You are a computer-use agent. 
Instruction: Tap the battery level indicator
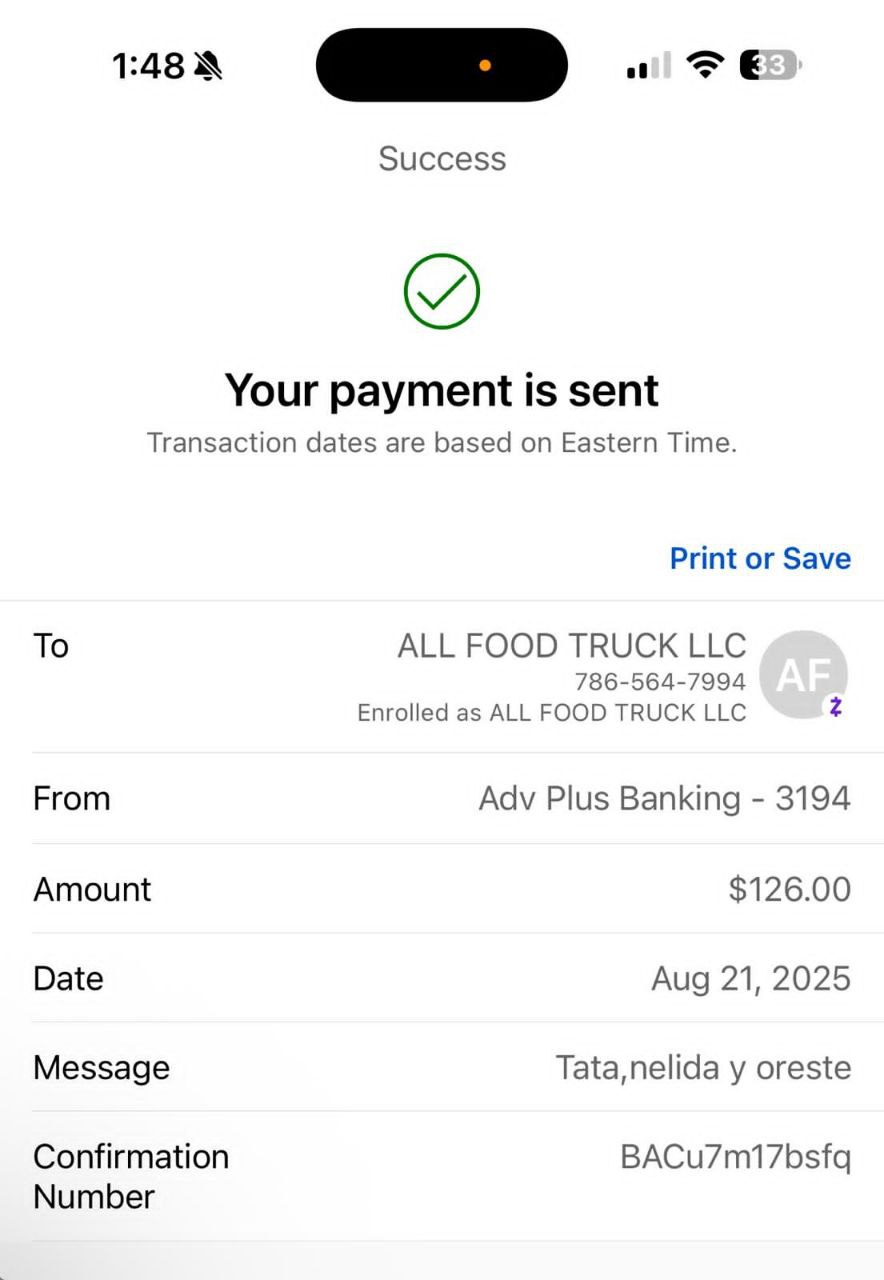click(770, 66)
